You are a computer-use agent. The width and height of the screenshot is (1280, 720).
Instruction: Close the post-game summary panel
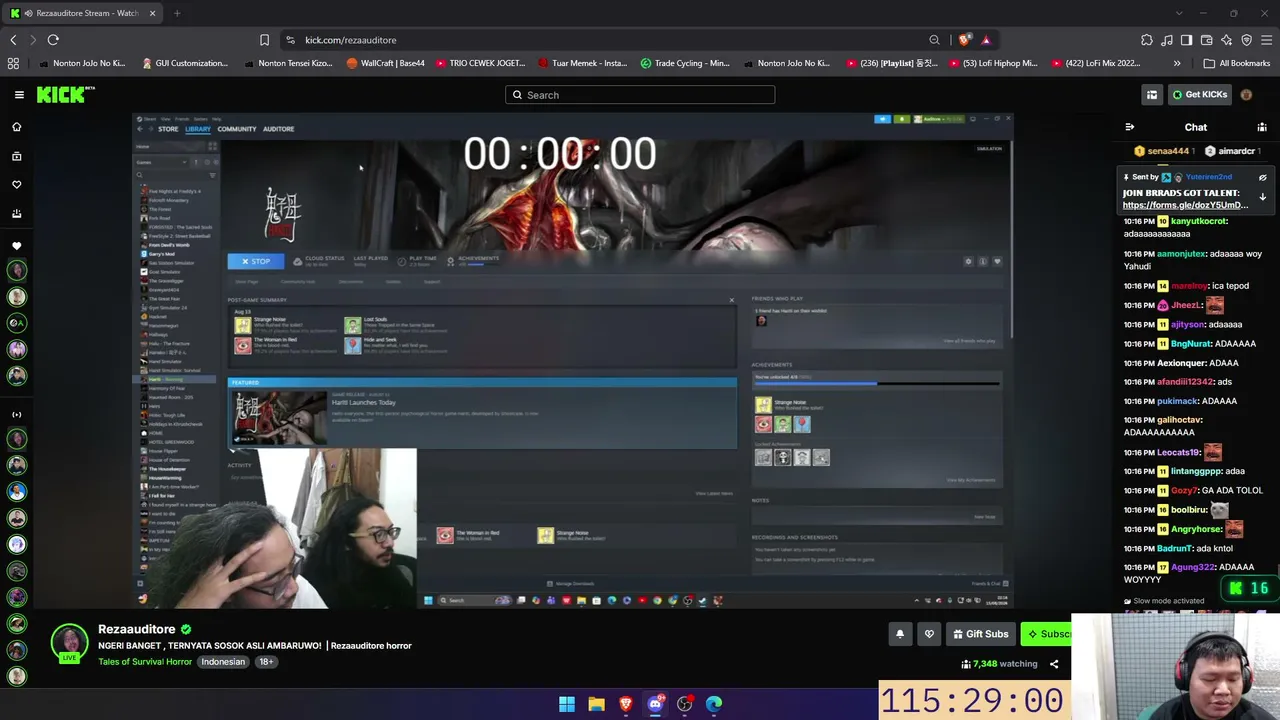coord(731,300)
